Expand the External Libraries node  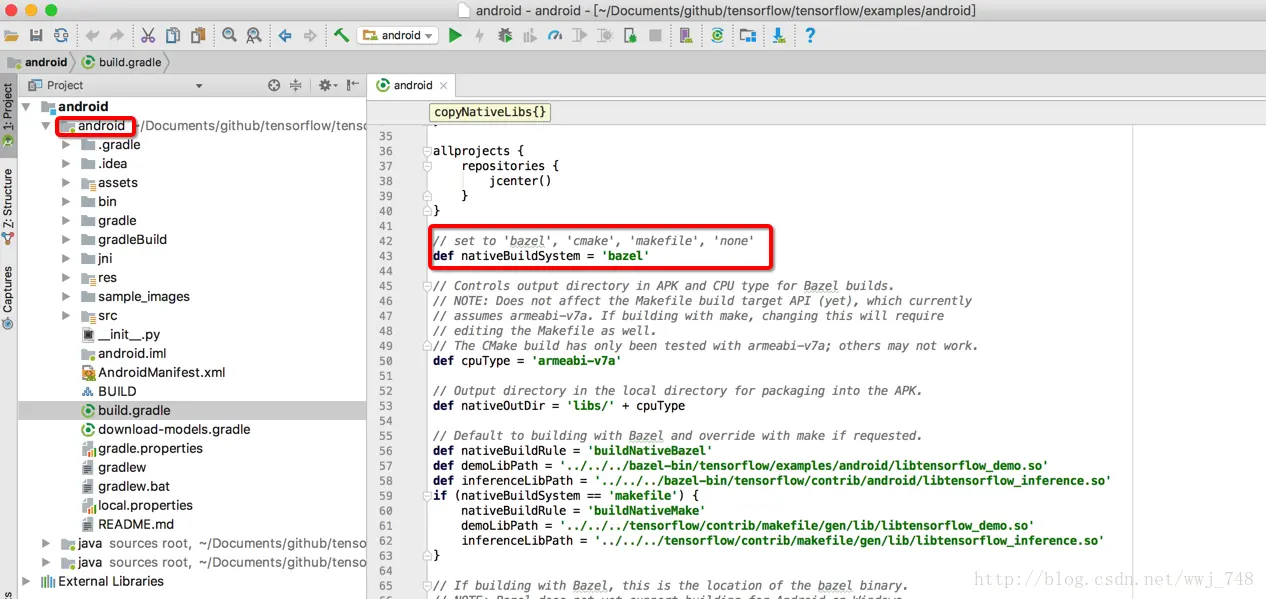click(28, 581)
